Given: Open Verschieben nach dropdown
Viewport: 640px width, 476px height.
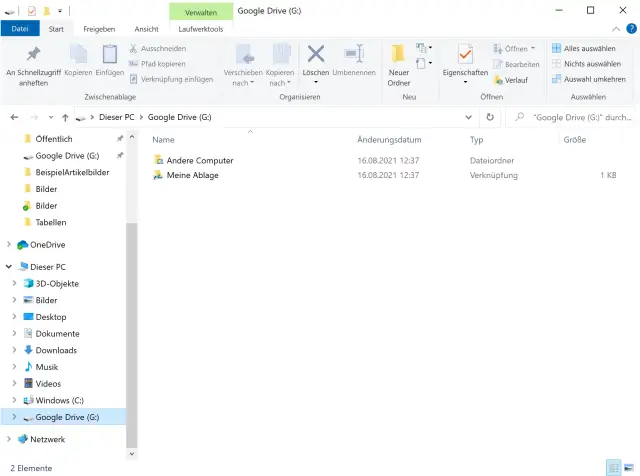Looking at the screenshot, I should pos(243,65).
